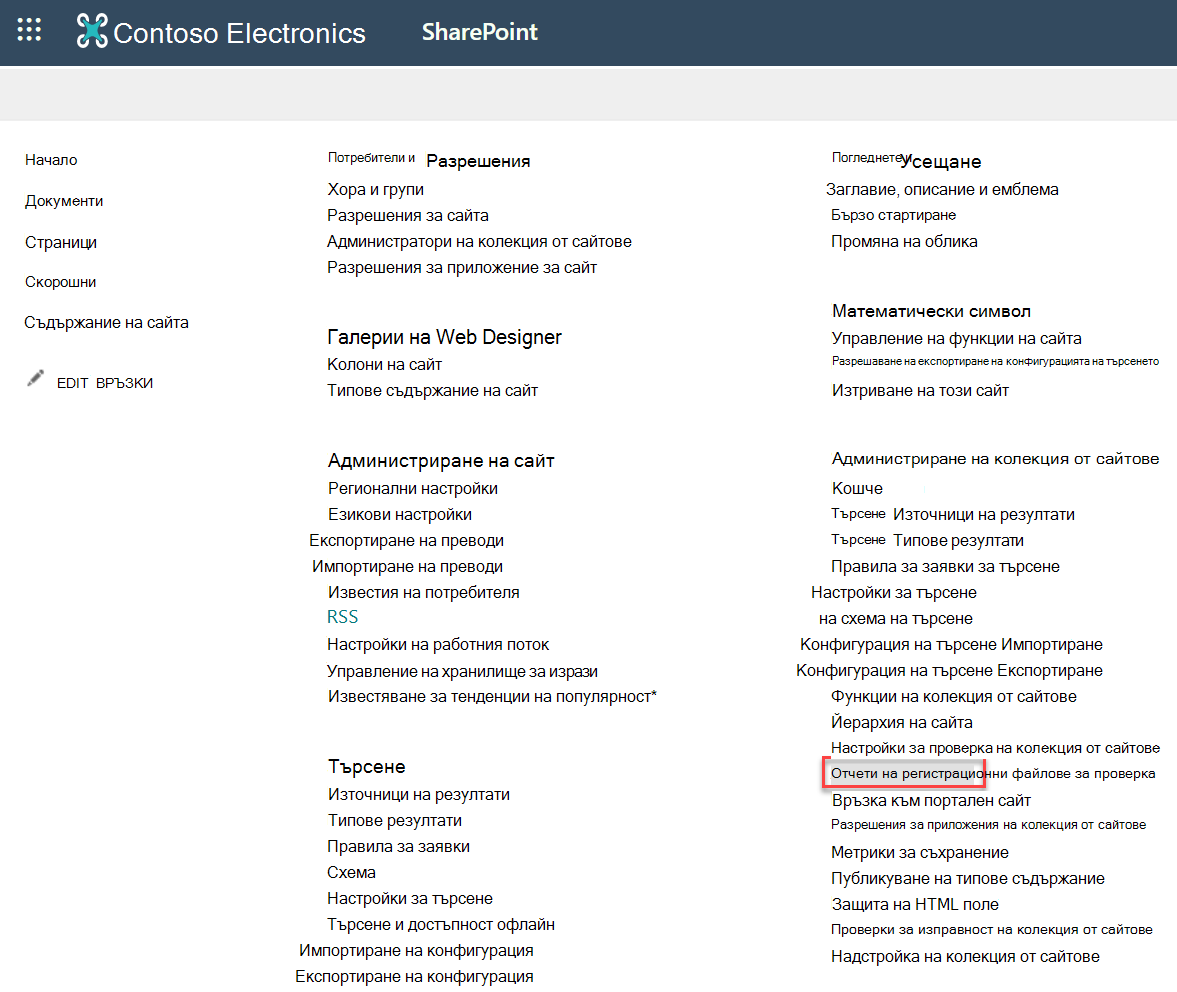Open Отчети на регистрационни файлове за проверка
The width and height of the screenshot is (1177, 992).
pyautogui.click(x=992, y=774)
